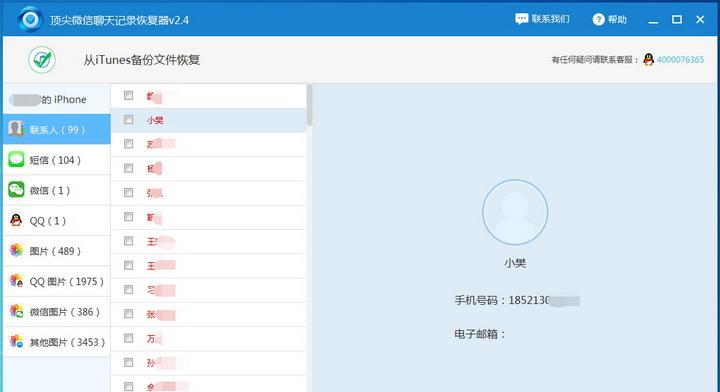Viewport: 720px width, 392px height.
Task: Tick checkbox of the 孙 contact
Action: coord(129,363)
